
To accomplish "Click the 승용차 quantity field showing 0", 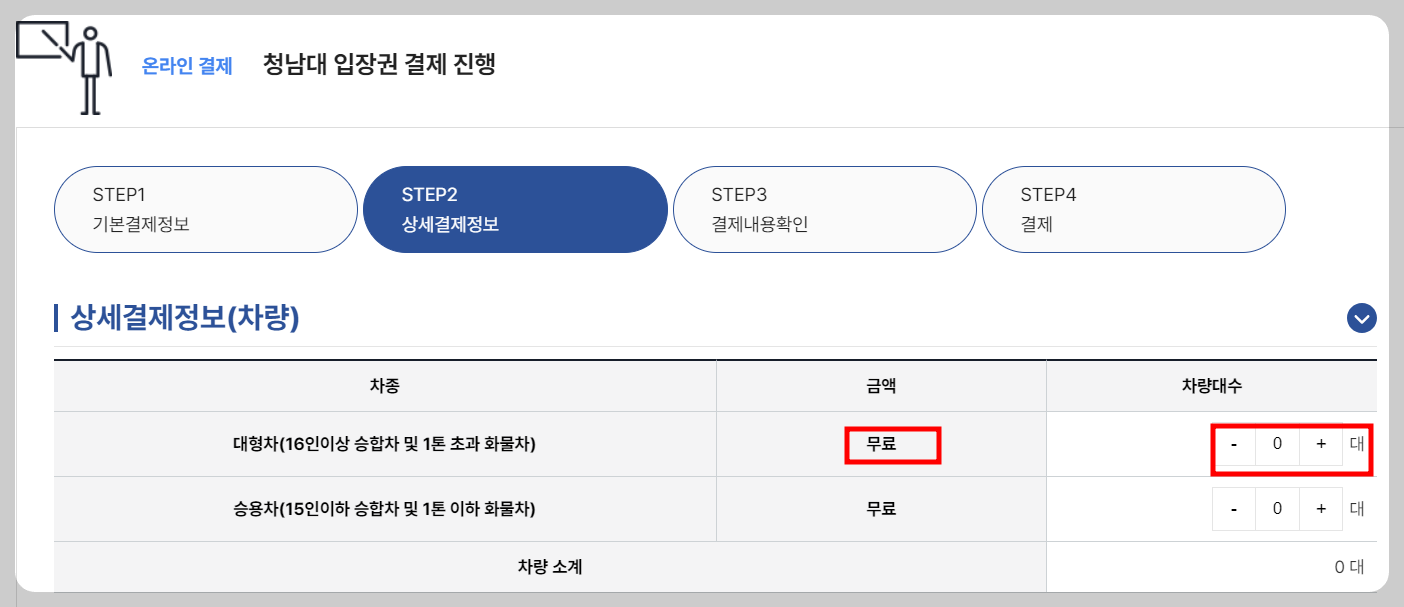I will (x=1277, y=508).
